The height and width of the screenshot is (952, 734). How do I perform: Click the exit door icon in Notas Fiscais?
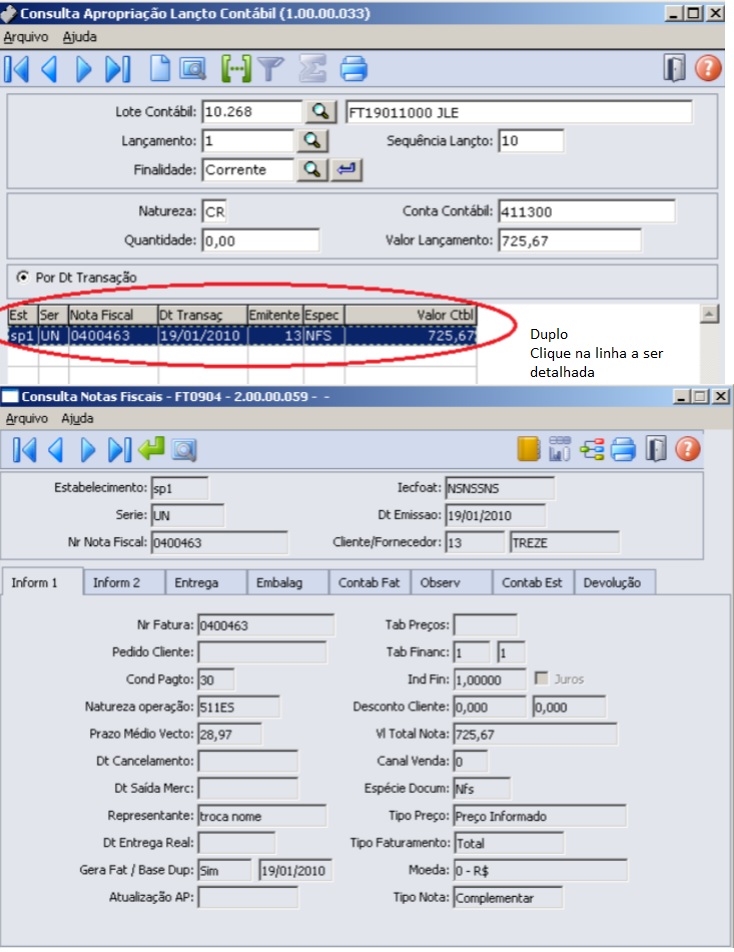[656, 449]
